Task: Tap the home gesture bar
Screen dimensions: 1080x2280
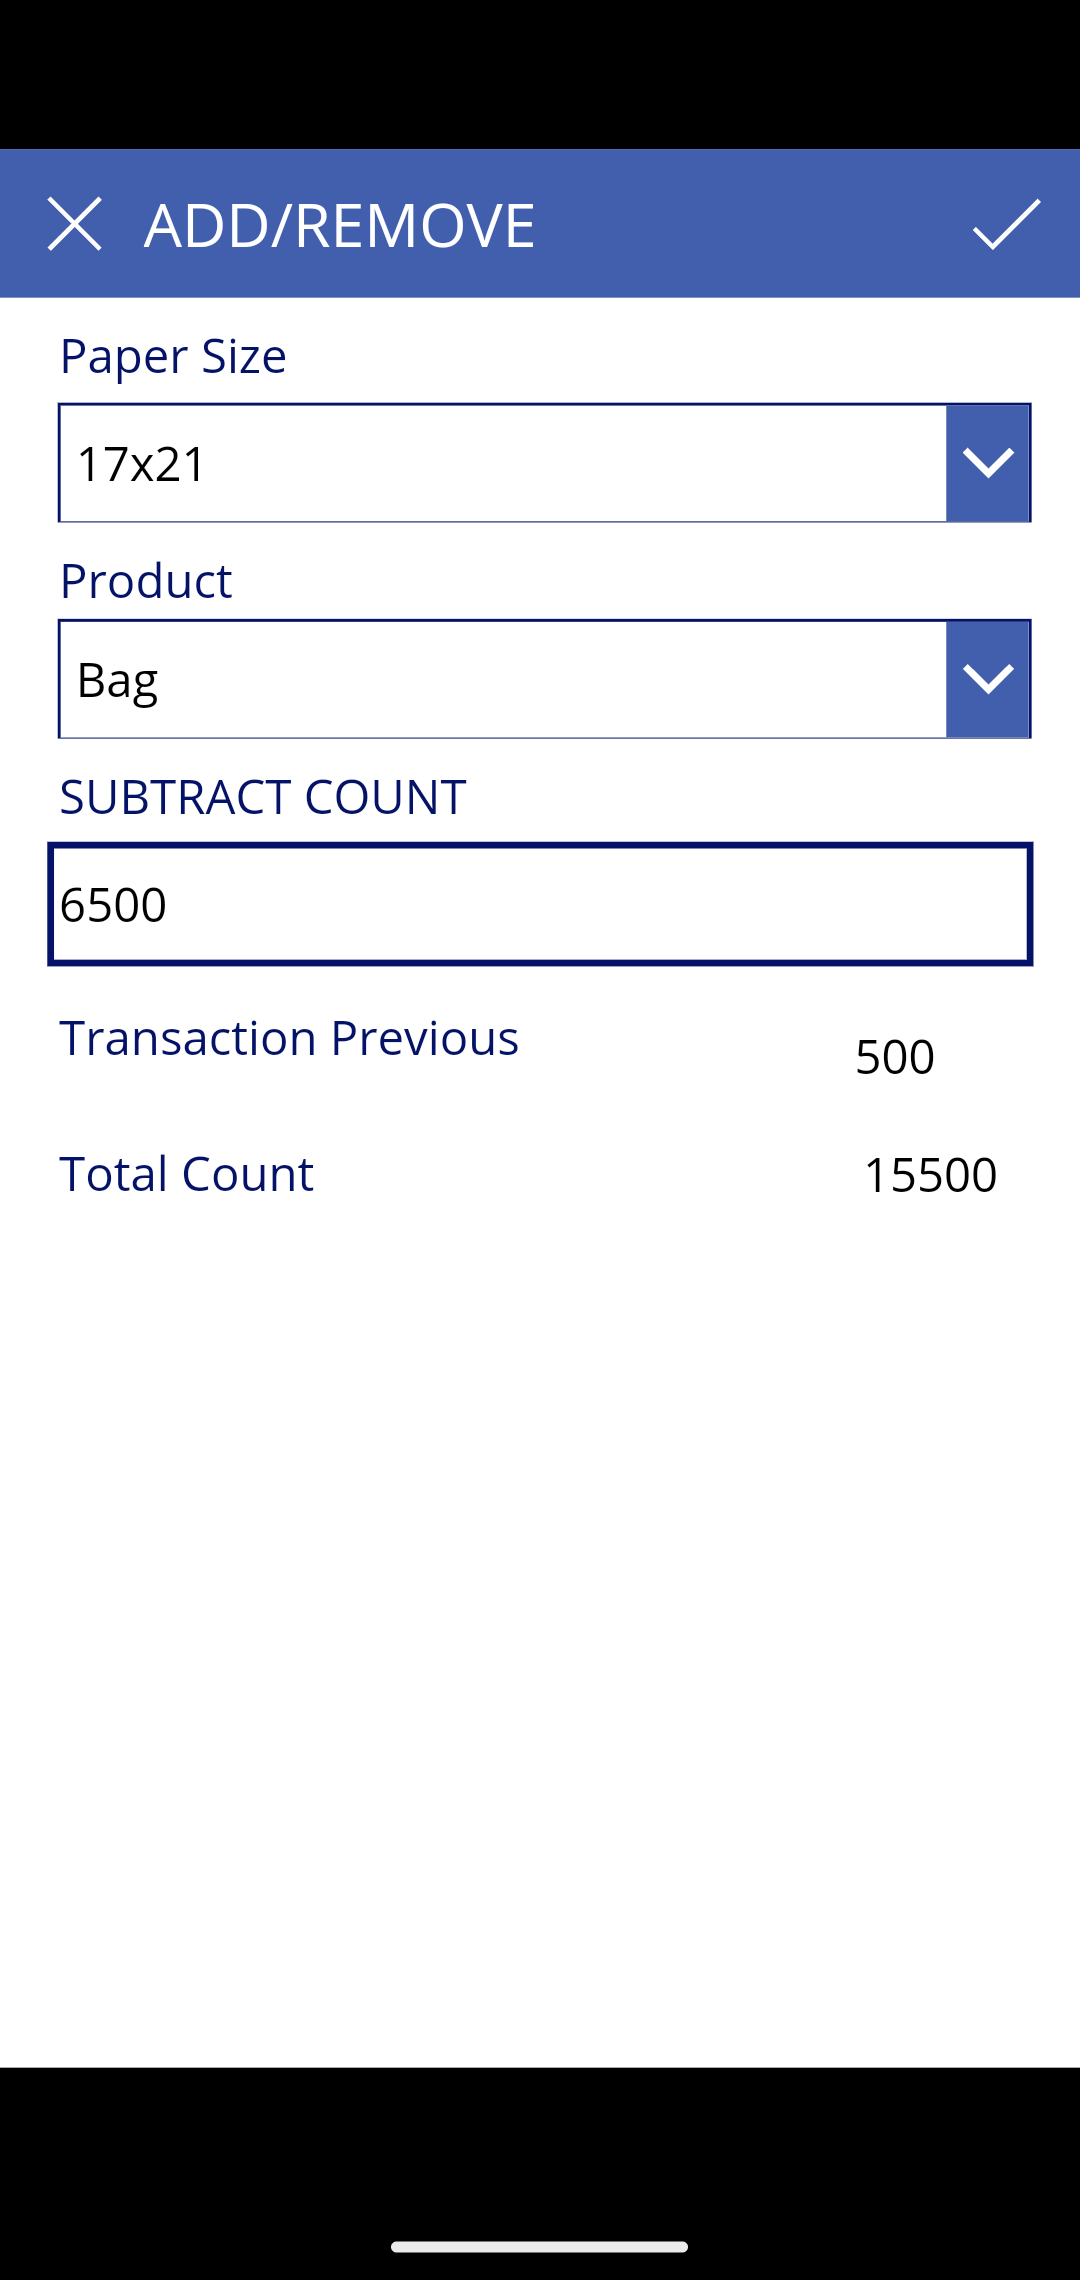Action: (540, 2247)
